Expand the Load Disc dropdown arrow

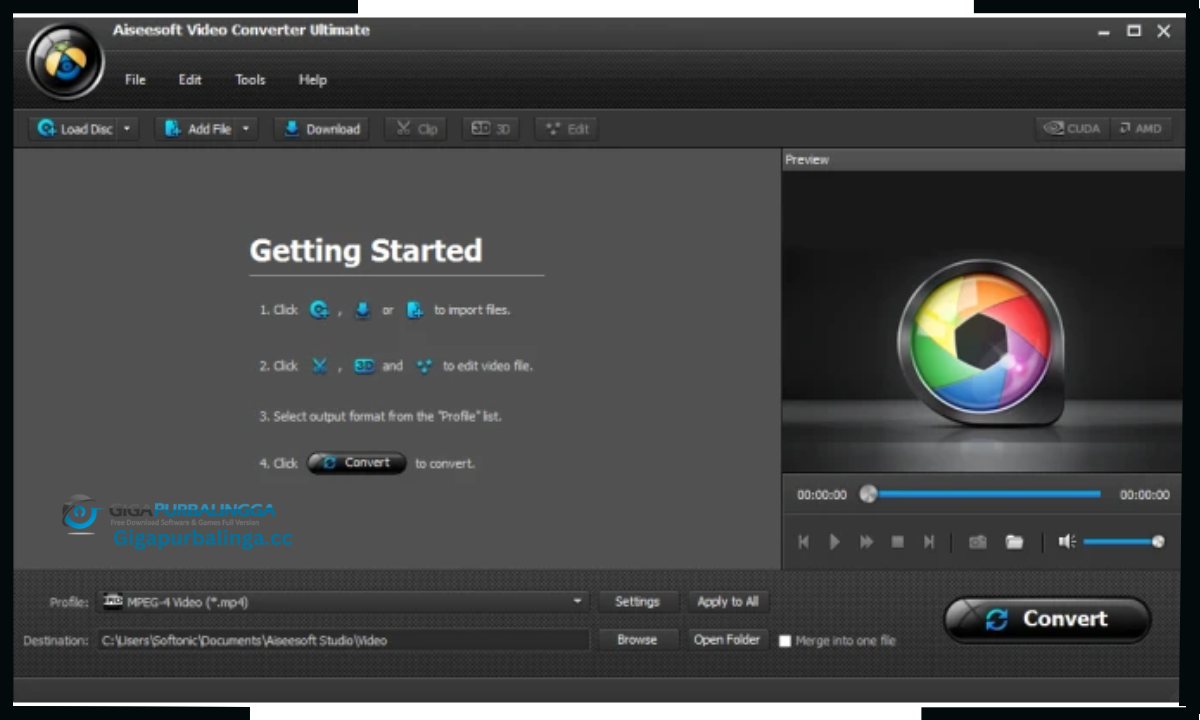127,129
